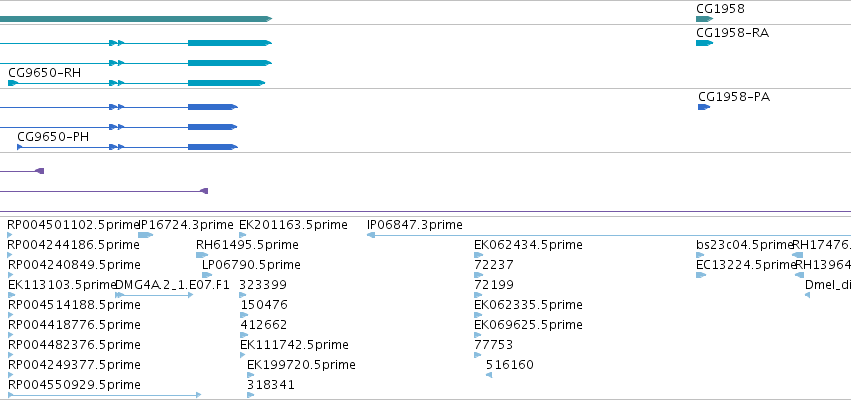The width and height of the screenshot is (851, 400).
Task: Click the RP004550929.5prime spanning feature line
Action: [105, 395]
